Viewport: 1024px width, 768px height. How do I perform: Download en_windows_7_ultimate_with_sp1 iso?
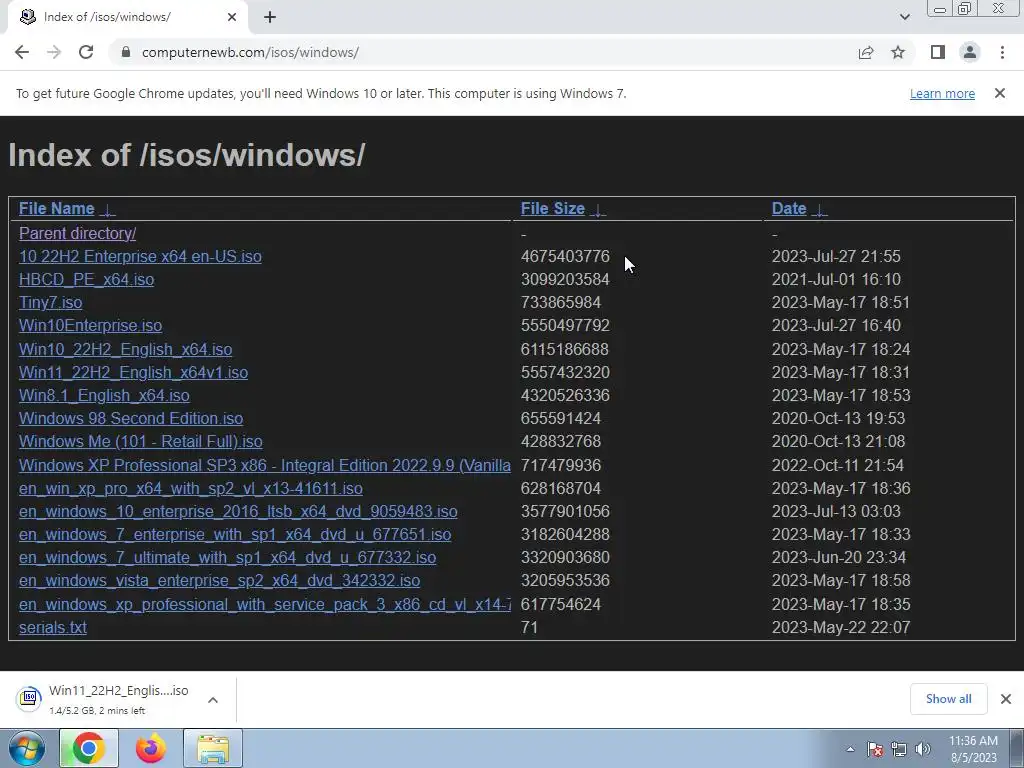point(228,557)
